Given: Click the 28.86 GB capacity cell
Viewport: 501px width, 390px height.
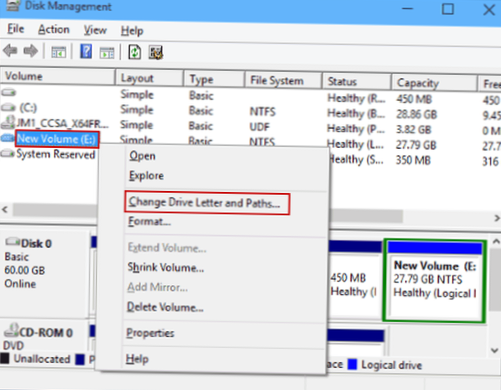Looking at the screenshot, I should coord(416,114).
